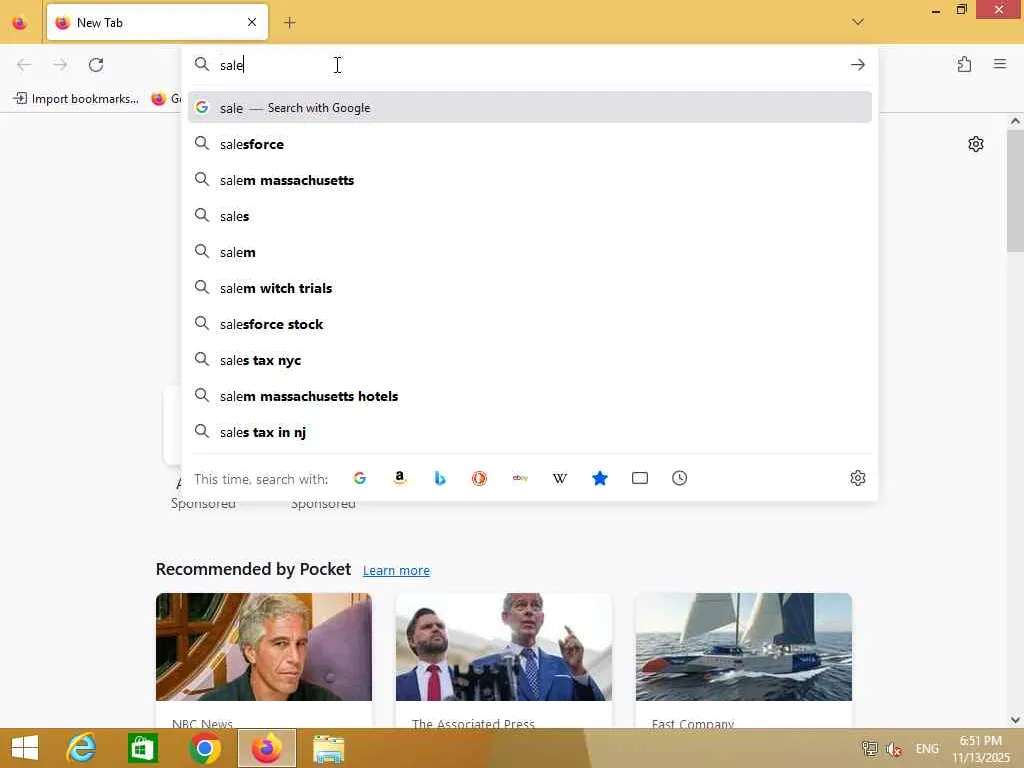The height and width of the screenshot is (768, 1024).
Task: Open File Explorer from taskbar
Action: click(x=328, y=748)
